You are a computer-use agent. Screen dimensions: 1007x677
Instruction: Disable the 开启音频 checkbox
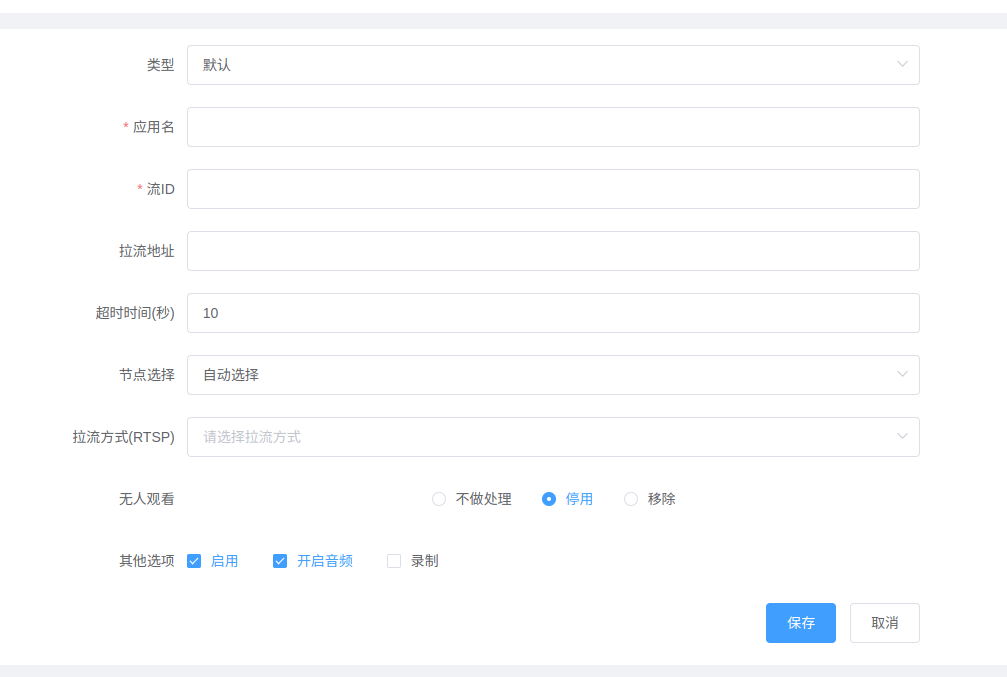pyautogui.click(x=280, y=561)
